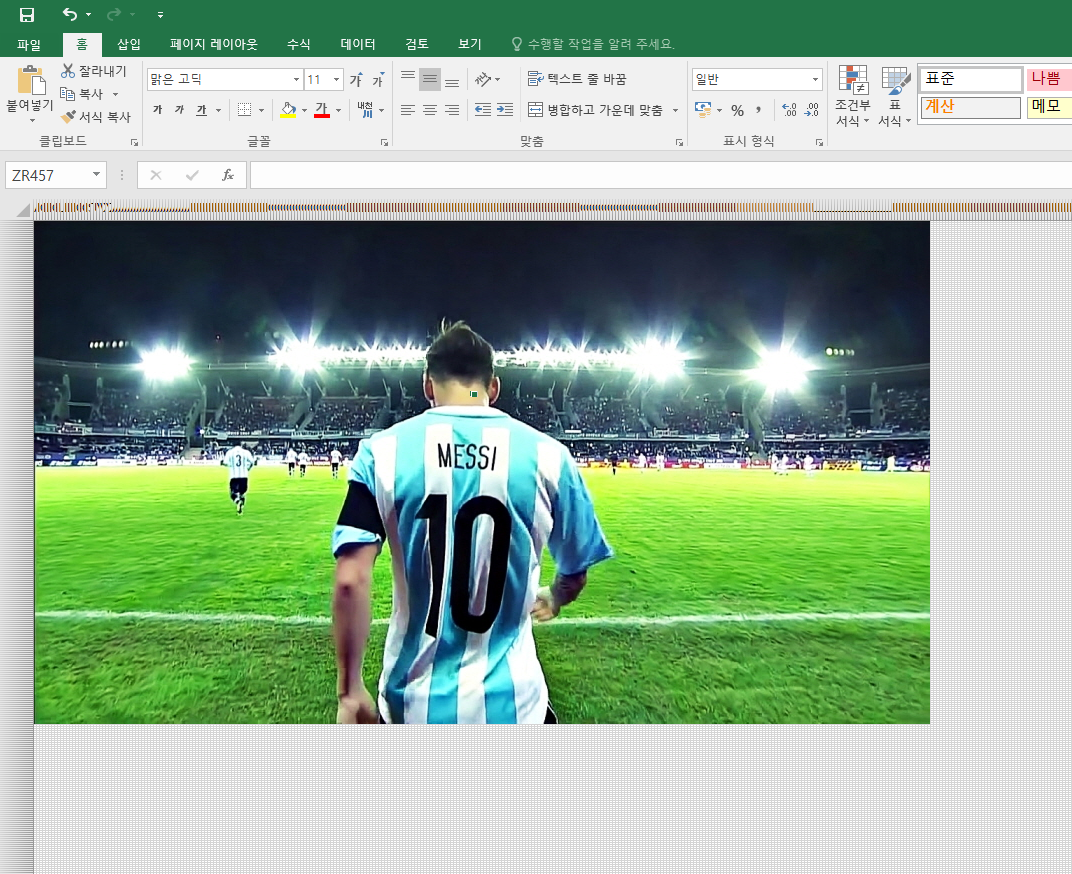This screenshot has width=1072, height=874.
Task: Toggle bold formatting
Action: click(x=157, y=110)
